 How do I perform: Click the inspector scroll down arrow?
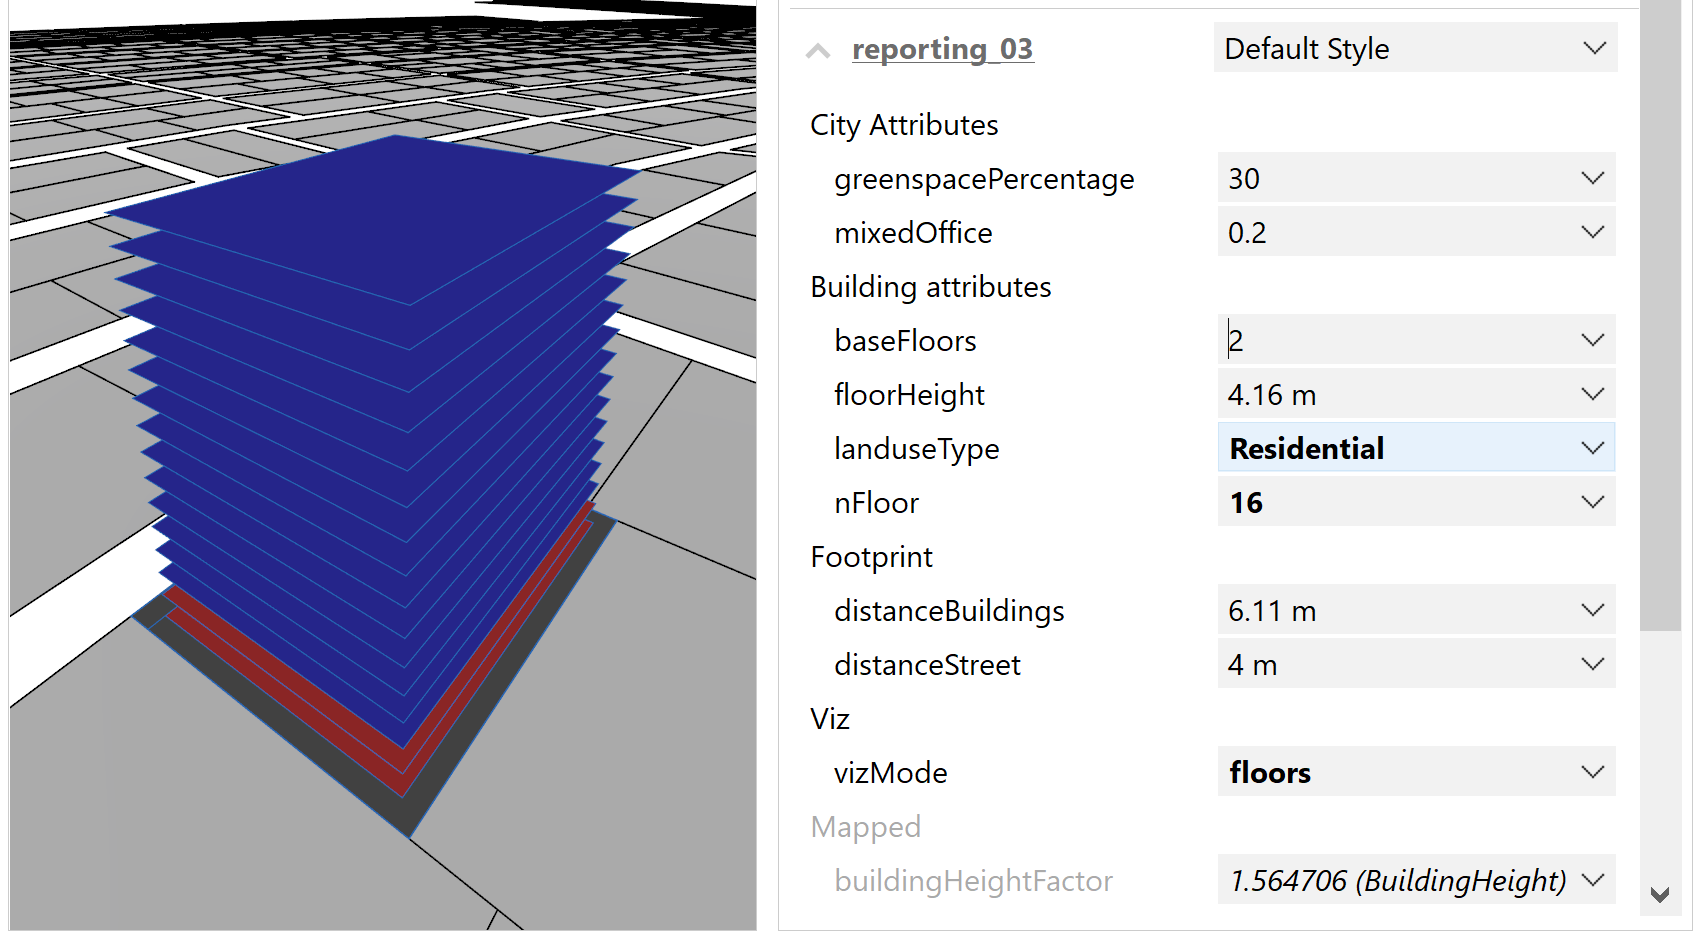pos(1660,895)
